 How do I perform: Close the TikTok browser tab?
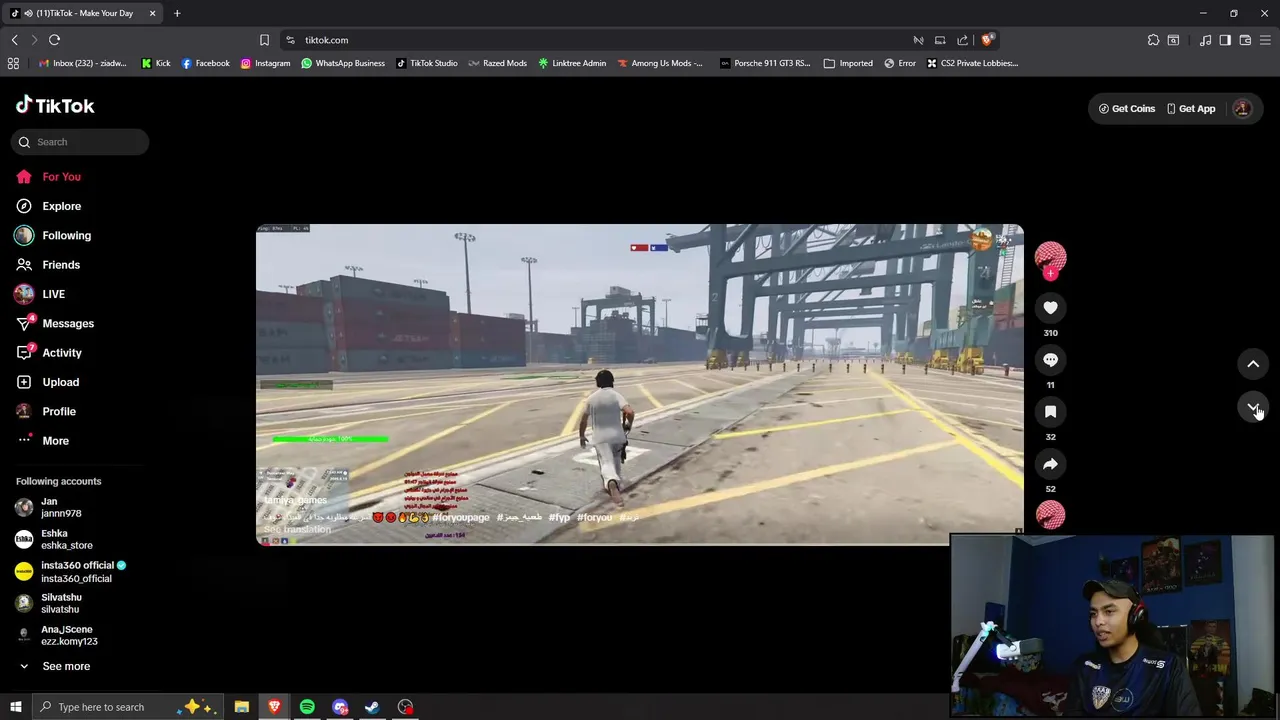point(152,13)
